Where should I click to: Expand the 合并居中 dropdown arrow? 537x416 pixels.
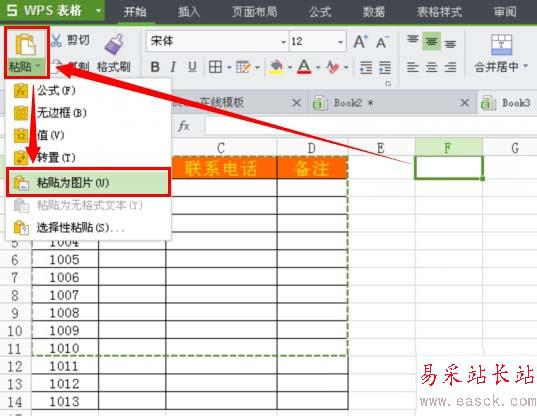point(526,66)
